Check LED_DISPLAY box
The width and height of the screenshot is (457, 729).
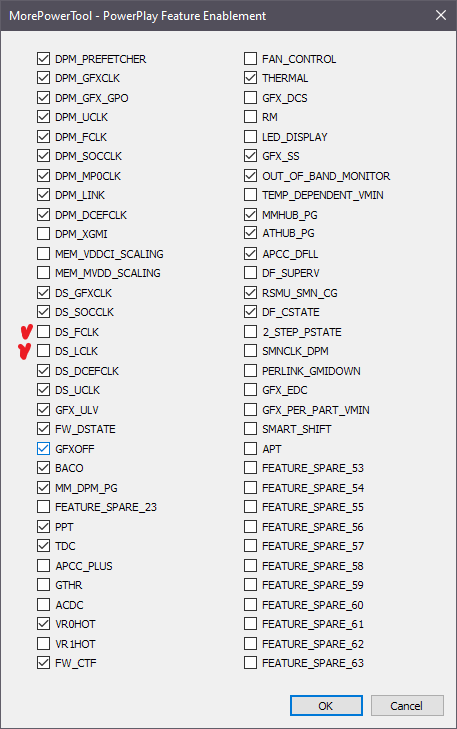pos(251,137)
